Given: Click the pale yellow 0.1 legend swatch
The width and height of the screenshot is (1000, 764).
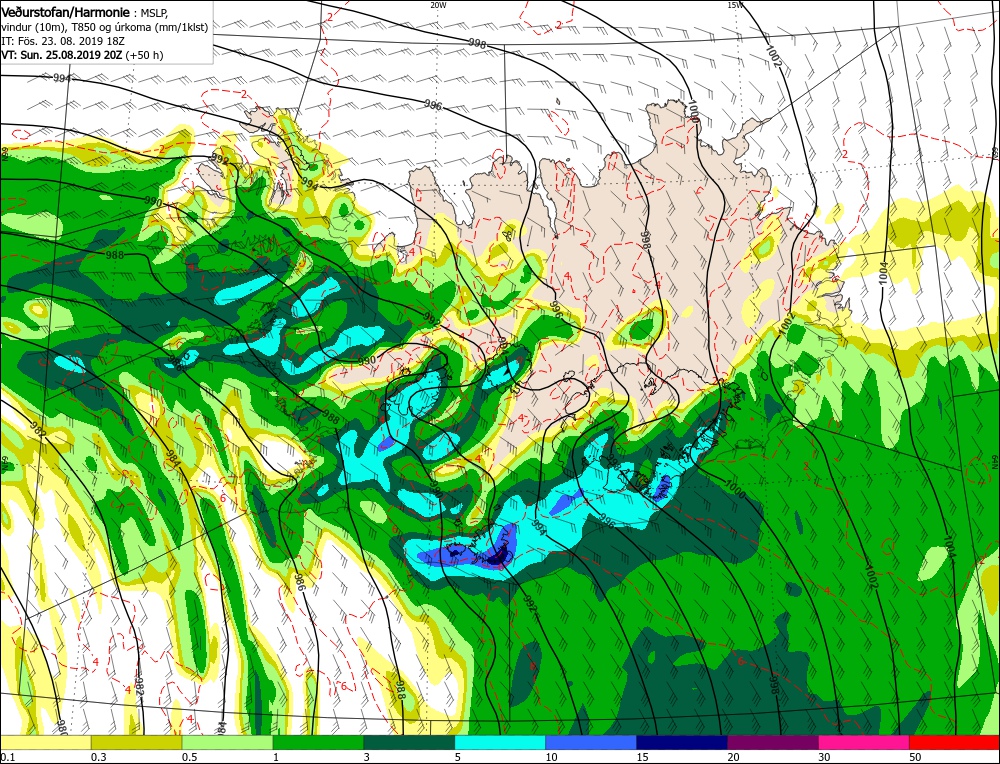Looking at the screenshot, I should [45, 742].
